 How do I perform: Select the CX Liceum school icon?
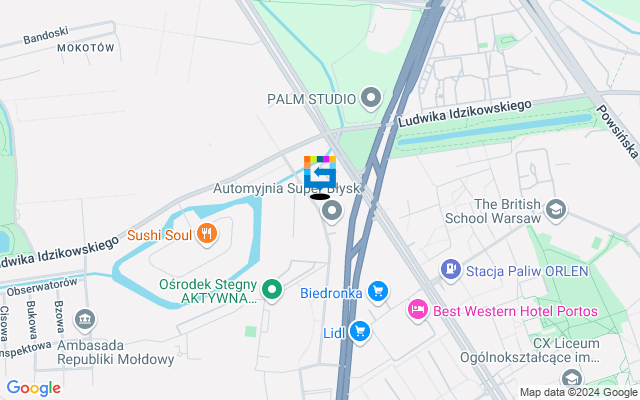point(571,378)
